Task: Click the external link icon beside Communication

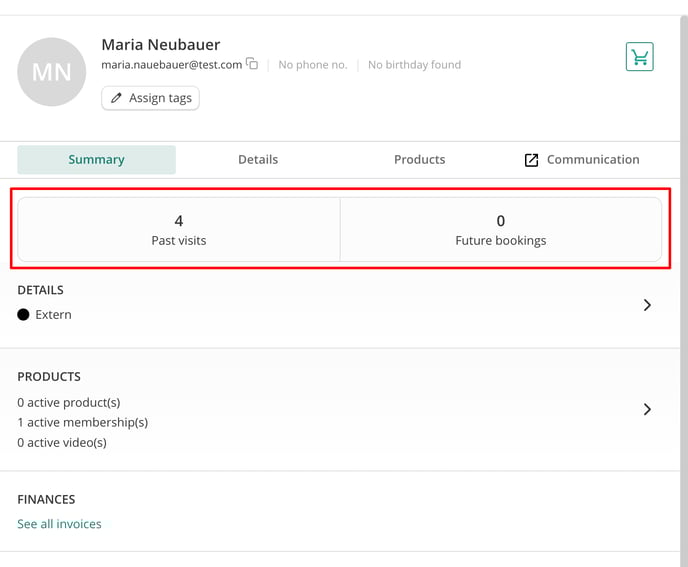Action: point(531,160)
